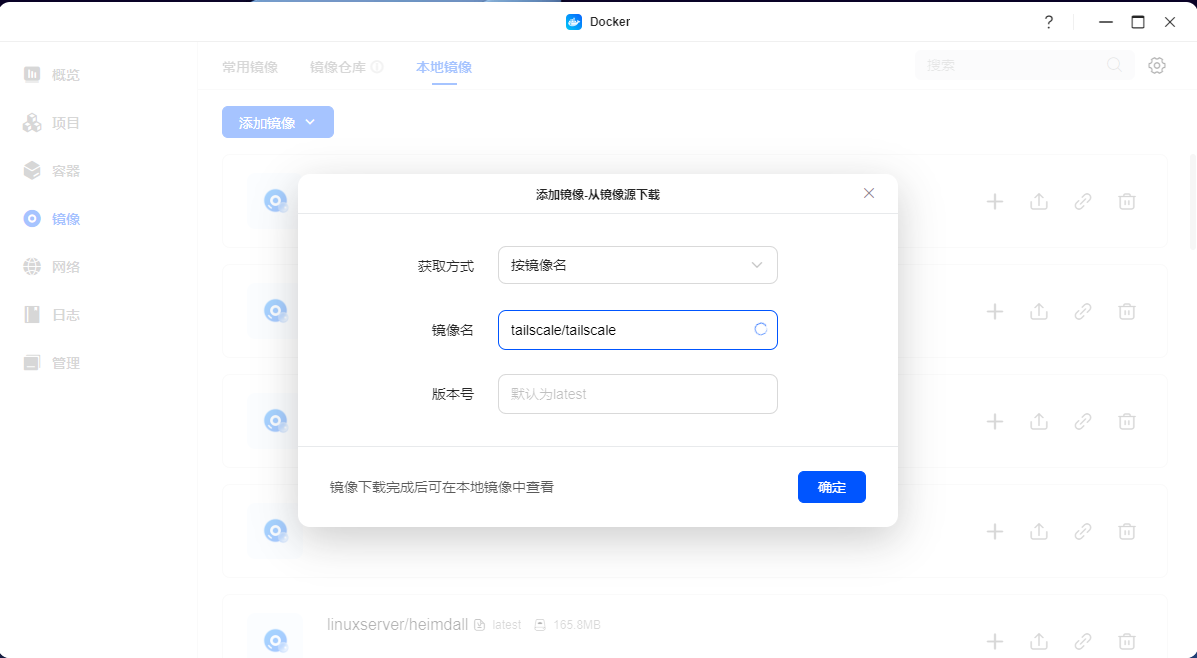The image size is (1197, 658).
Task: Click the 版本号 version input field
Action: coord(637,394)
